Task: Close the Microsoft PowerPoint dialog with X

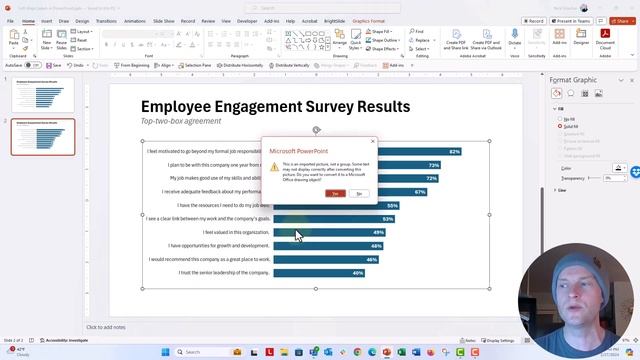Action: [372, 141]
